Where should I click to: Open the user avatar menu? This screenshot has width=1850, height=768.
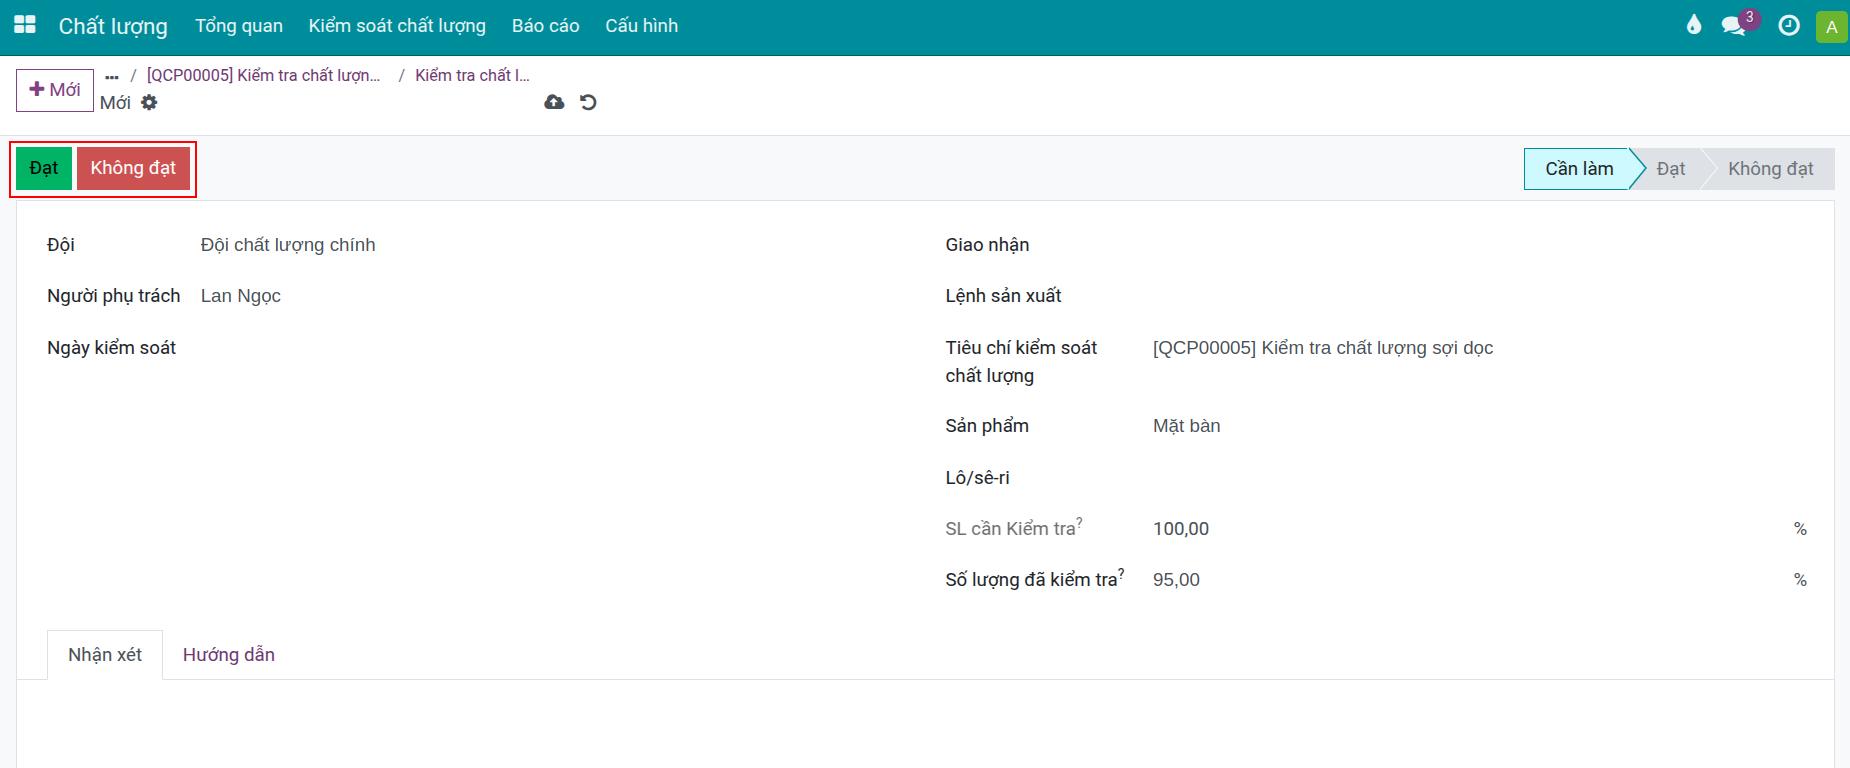[x=1832, y=27]
